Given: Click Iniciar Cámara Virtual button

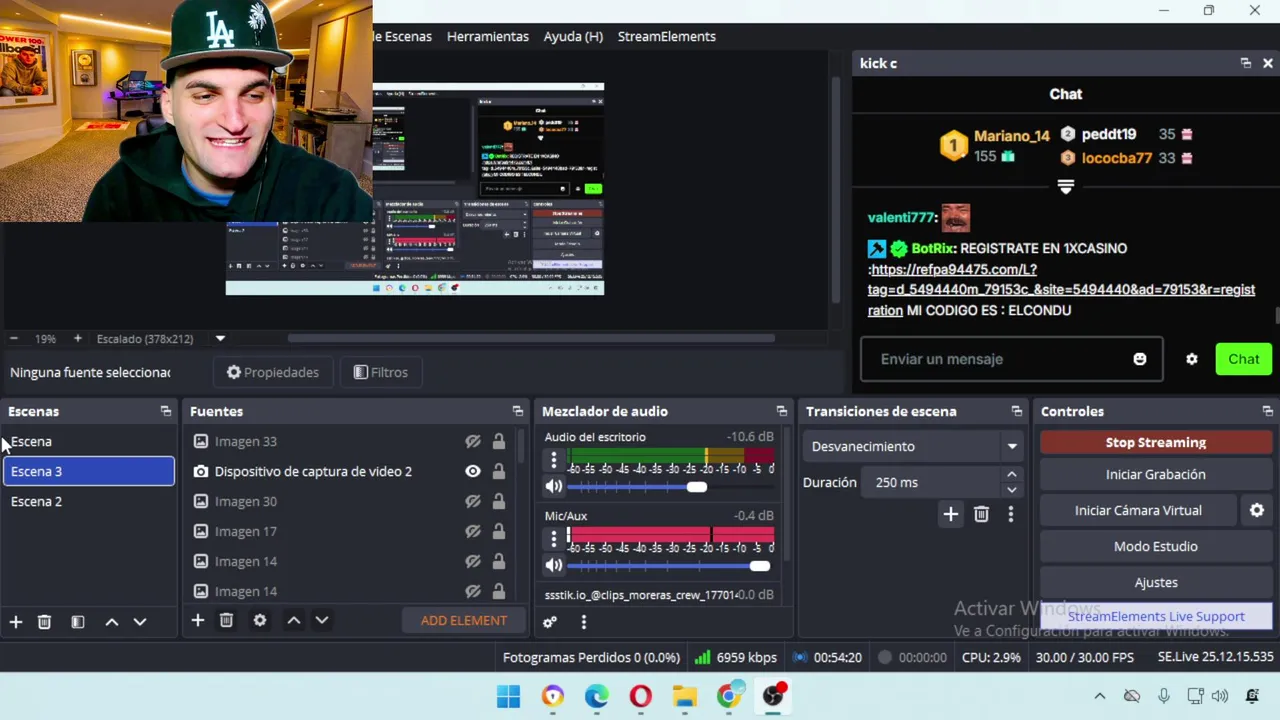Looking at the screenshot, I should 1138,510.
